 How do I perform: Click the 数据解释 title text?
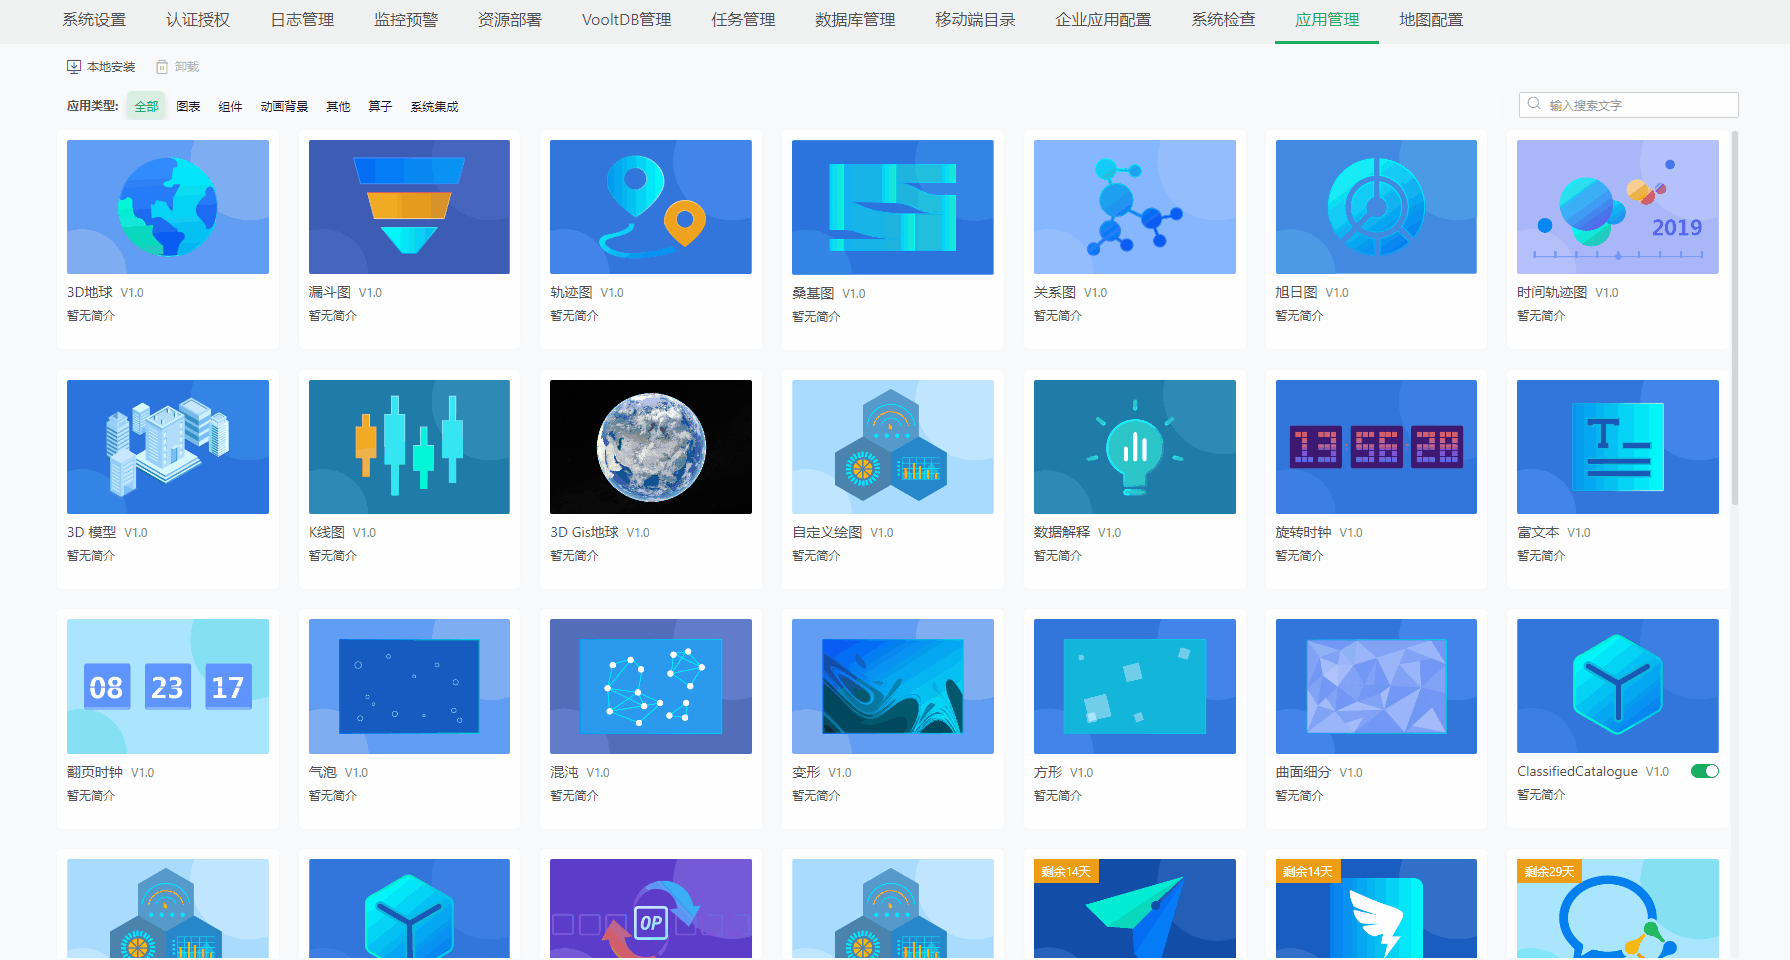[x=1062, y=532]
